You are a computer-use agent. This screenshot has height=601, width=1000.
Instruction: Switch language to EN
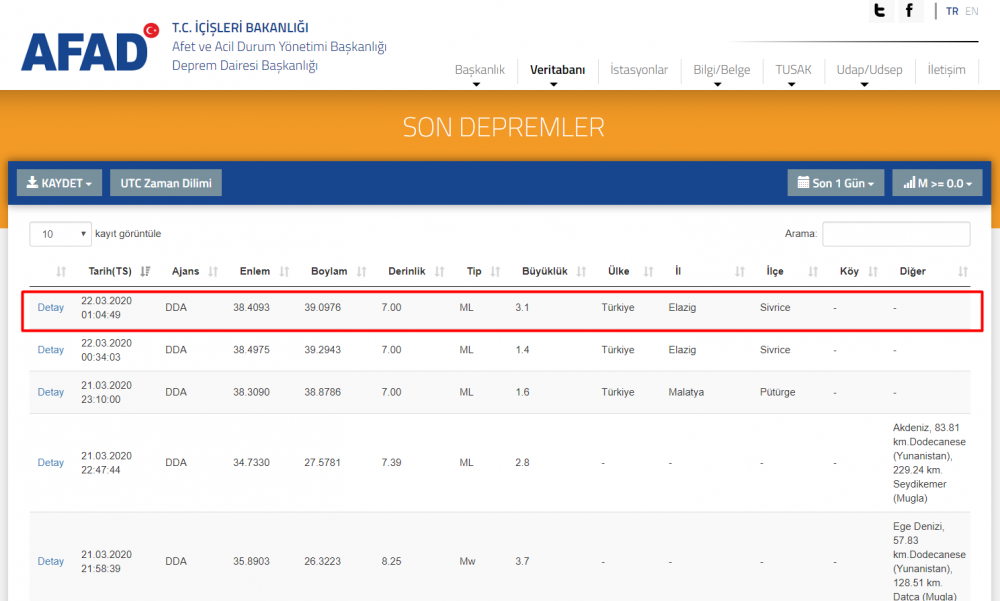coord(972,11)
